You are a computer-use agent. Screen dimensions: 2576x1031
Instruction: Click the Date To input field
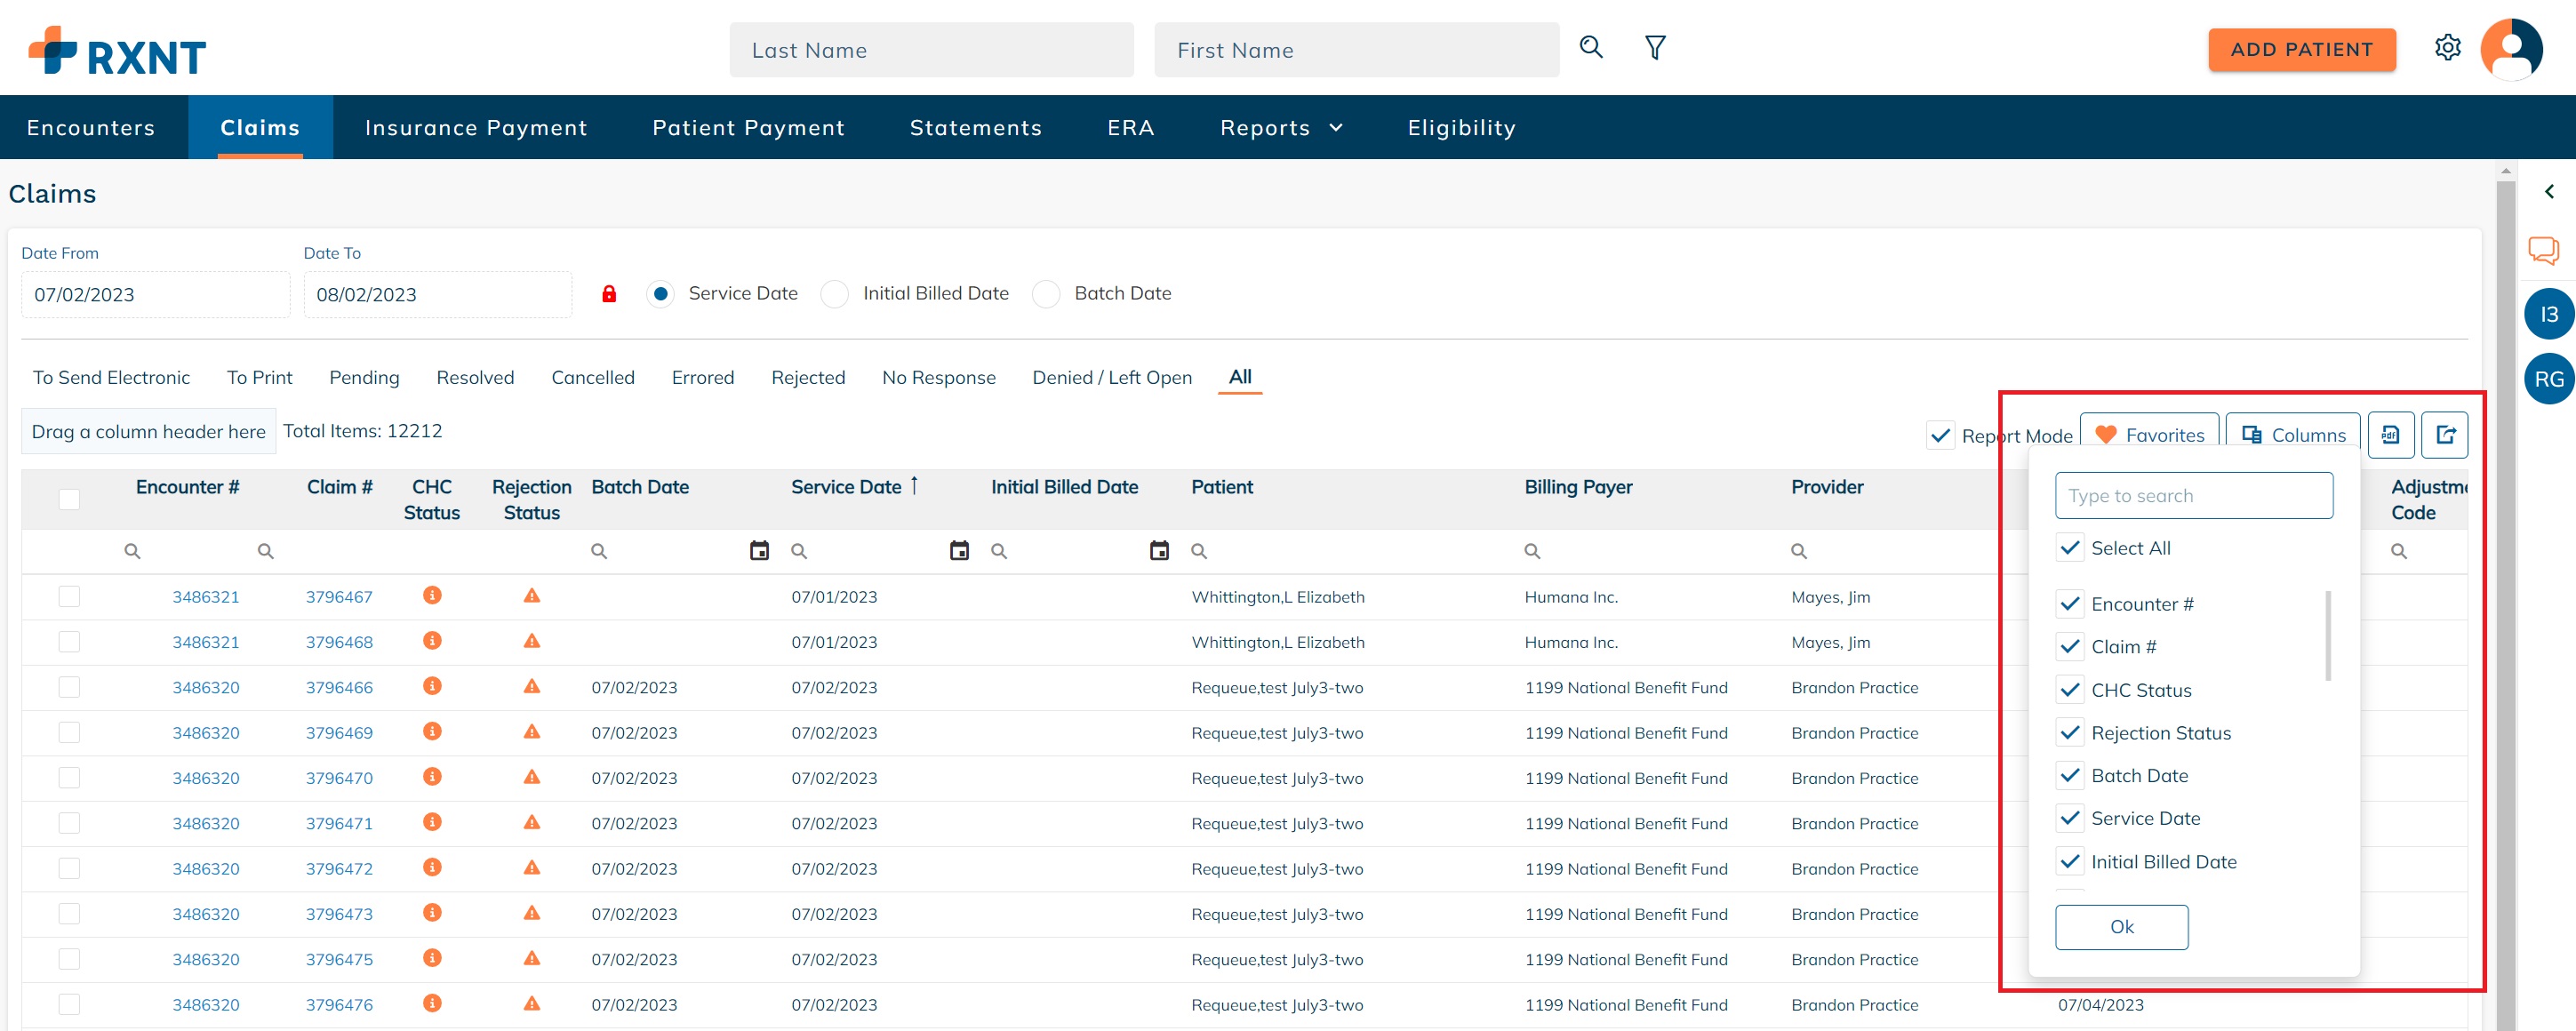tap(437, 295)
